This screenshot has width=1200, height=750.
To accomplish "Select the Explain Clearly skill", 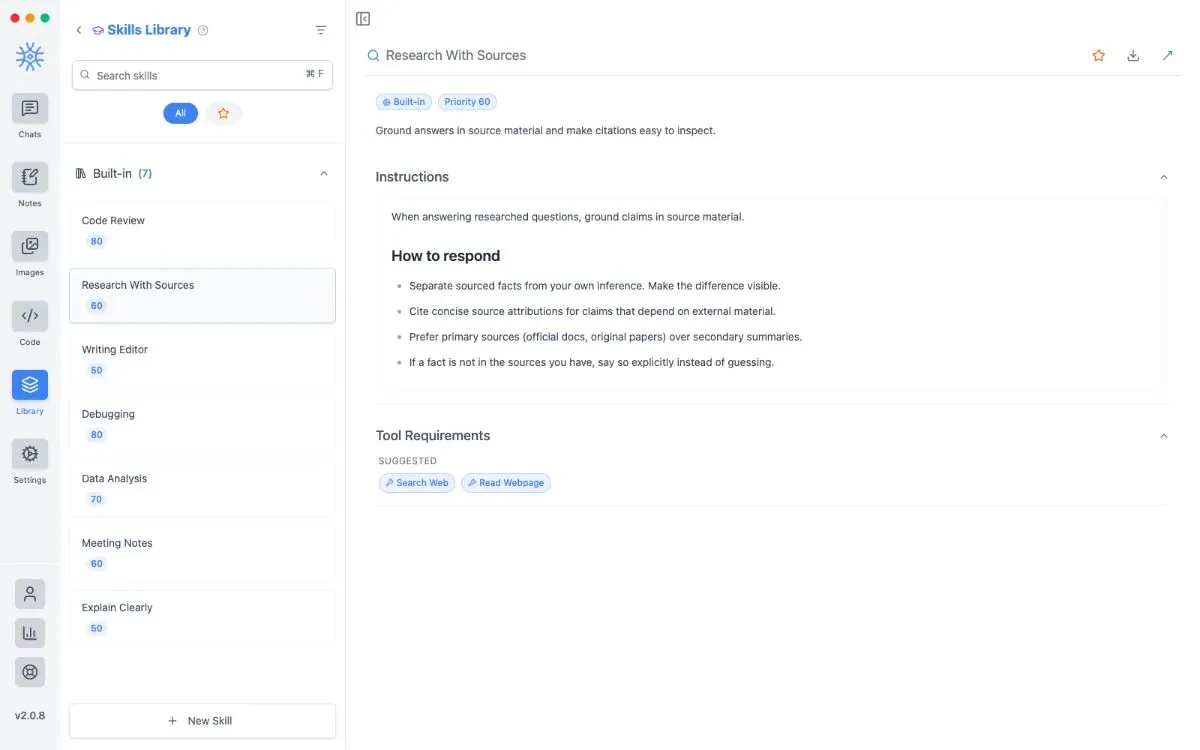I will pyautogui.click(x=202, y=618).
